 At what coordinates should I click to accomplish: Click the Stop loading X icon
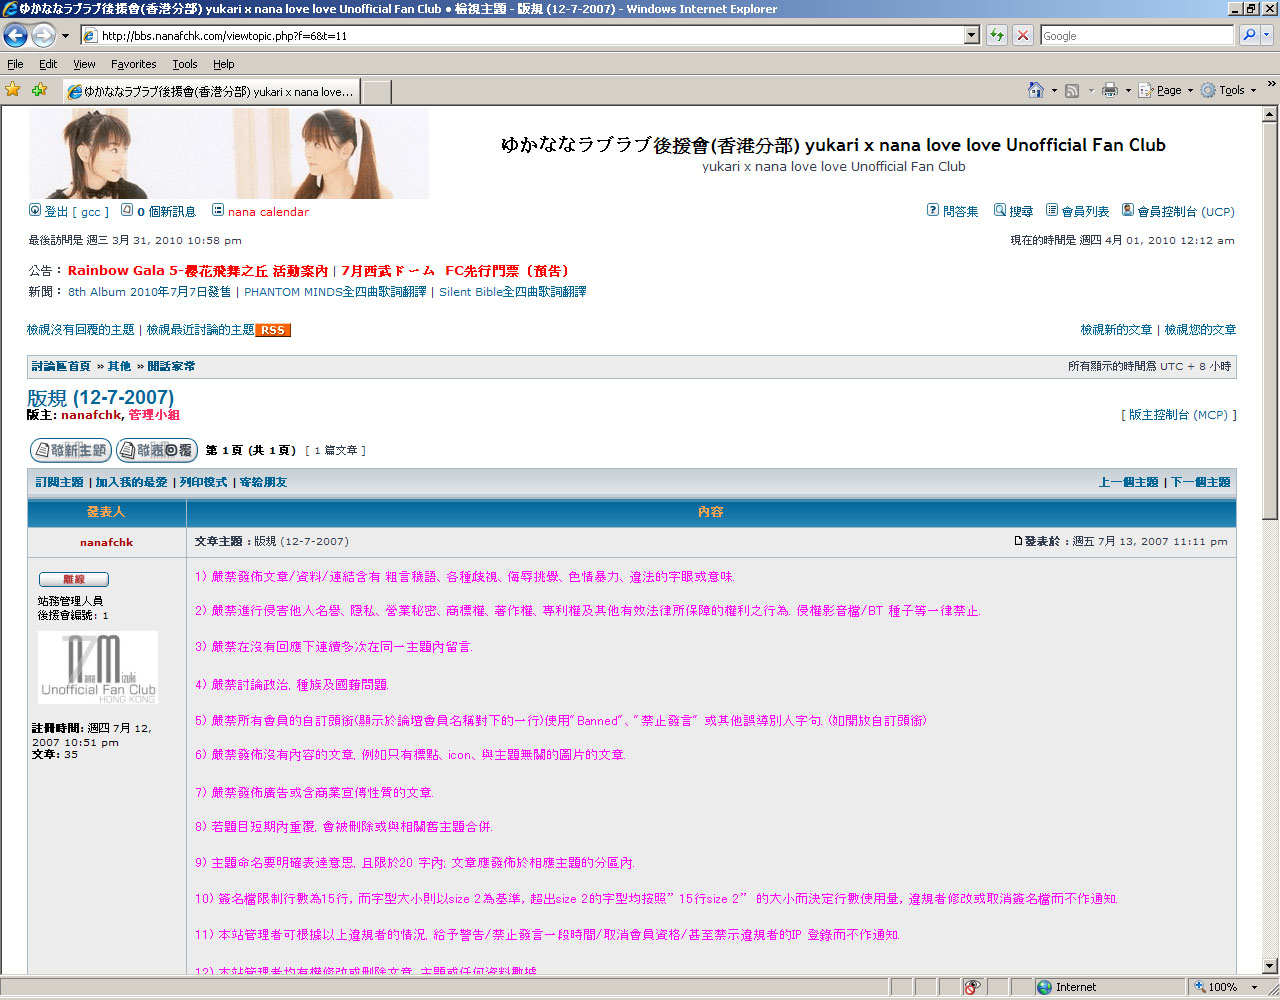pos(1022,36)
